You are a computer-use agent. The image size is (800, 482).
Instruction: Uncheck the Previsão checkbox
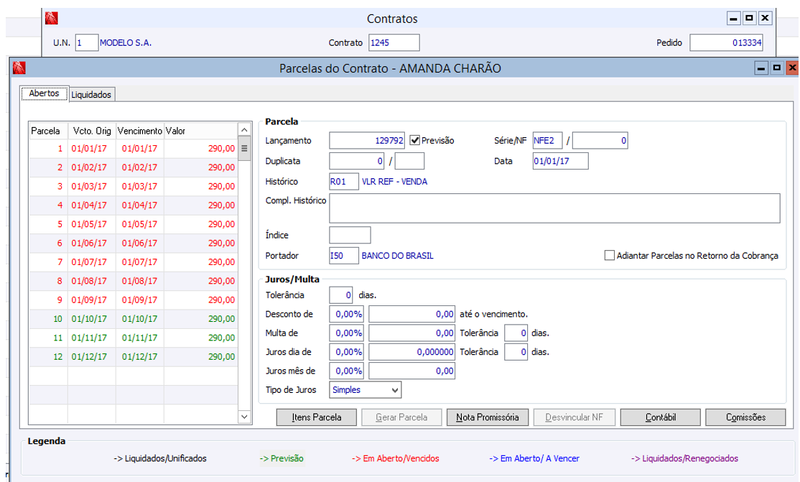415,140
